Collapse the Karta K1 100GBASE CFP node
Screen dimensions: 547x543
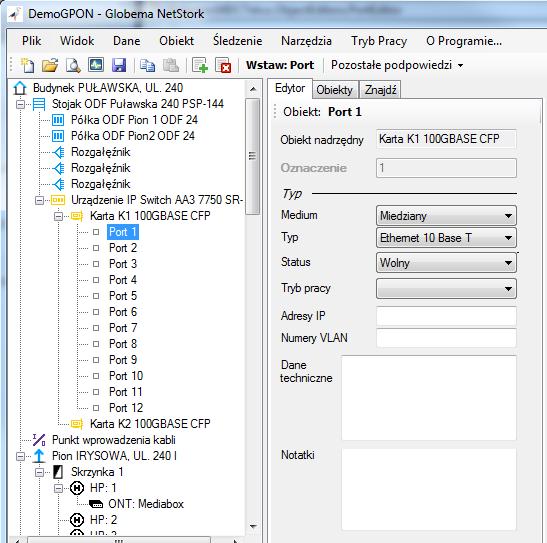point(58,217)
